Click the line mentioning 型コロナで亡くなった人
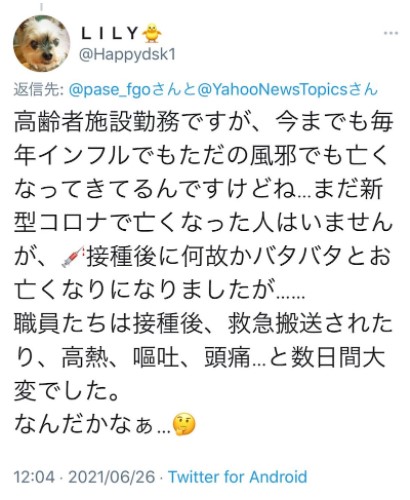This screenshot has height=500, width=410. point(203,223)
